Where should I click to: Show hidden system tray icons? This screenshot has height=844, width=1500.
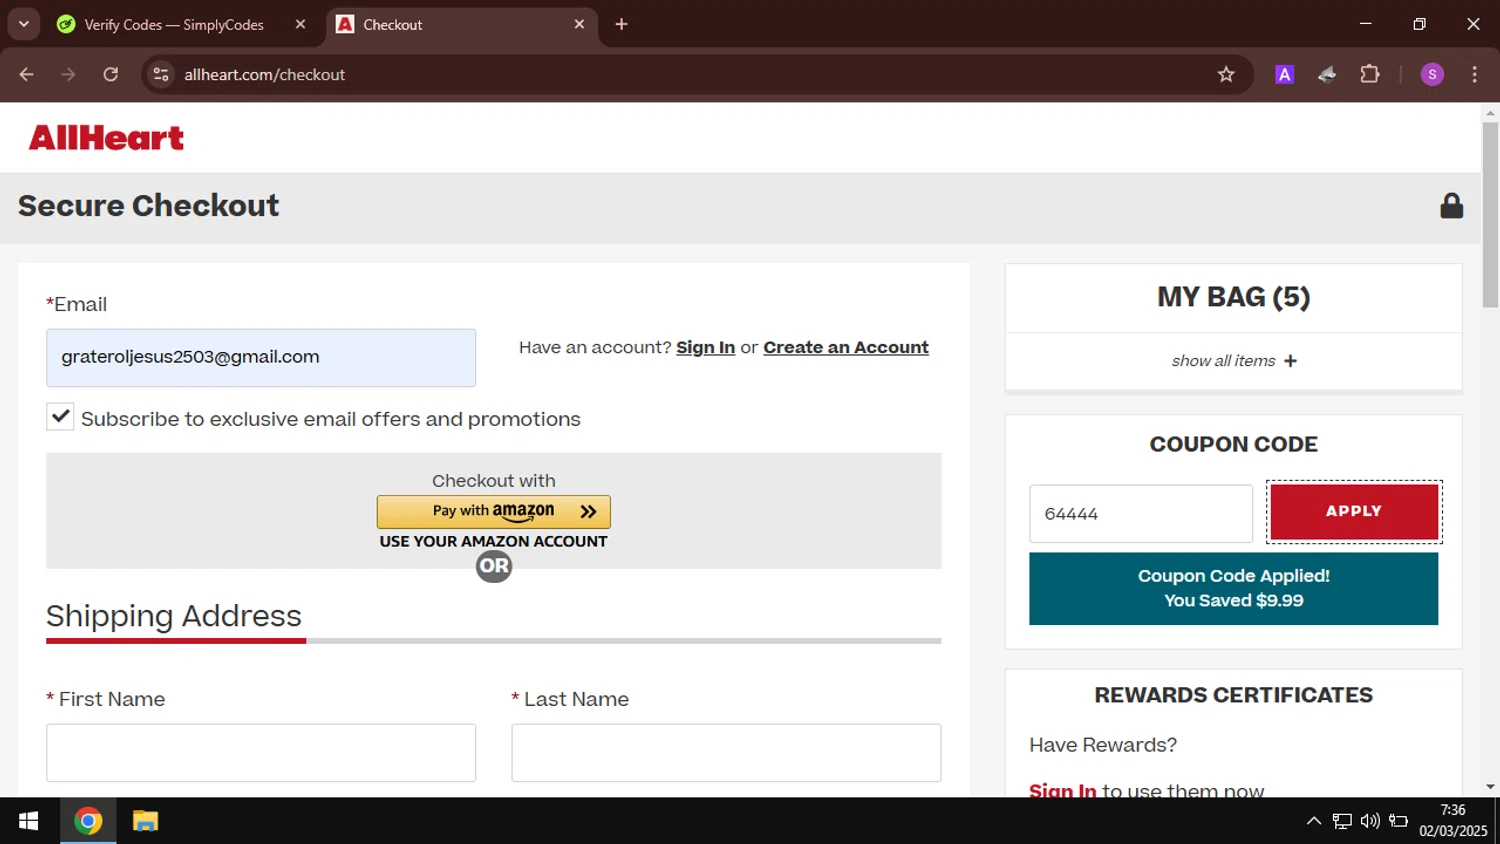click(x=1313, y=821)
